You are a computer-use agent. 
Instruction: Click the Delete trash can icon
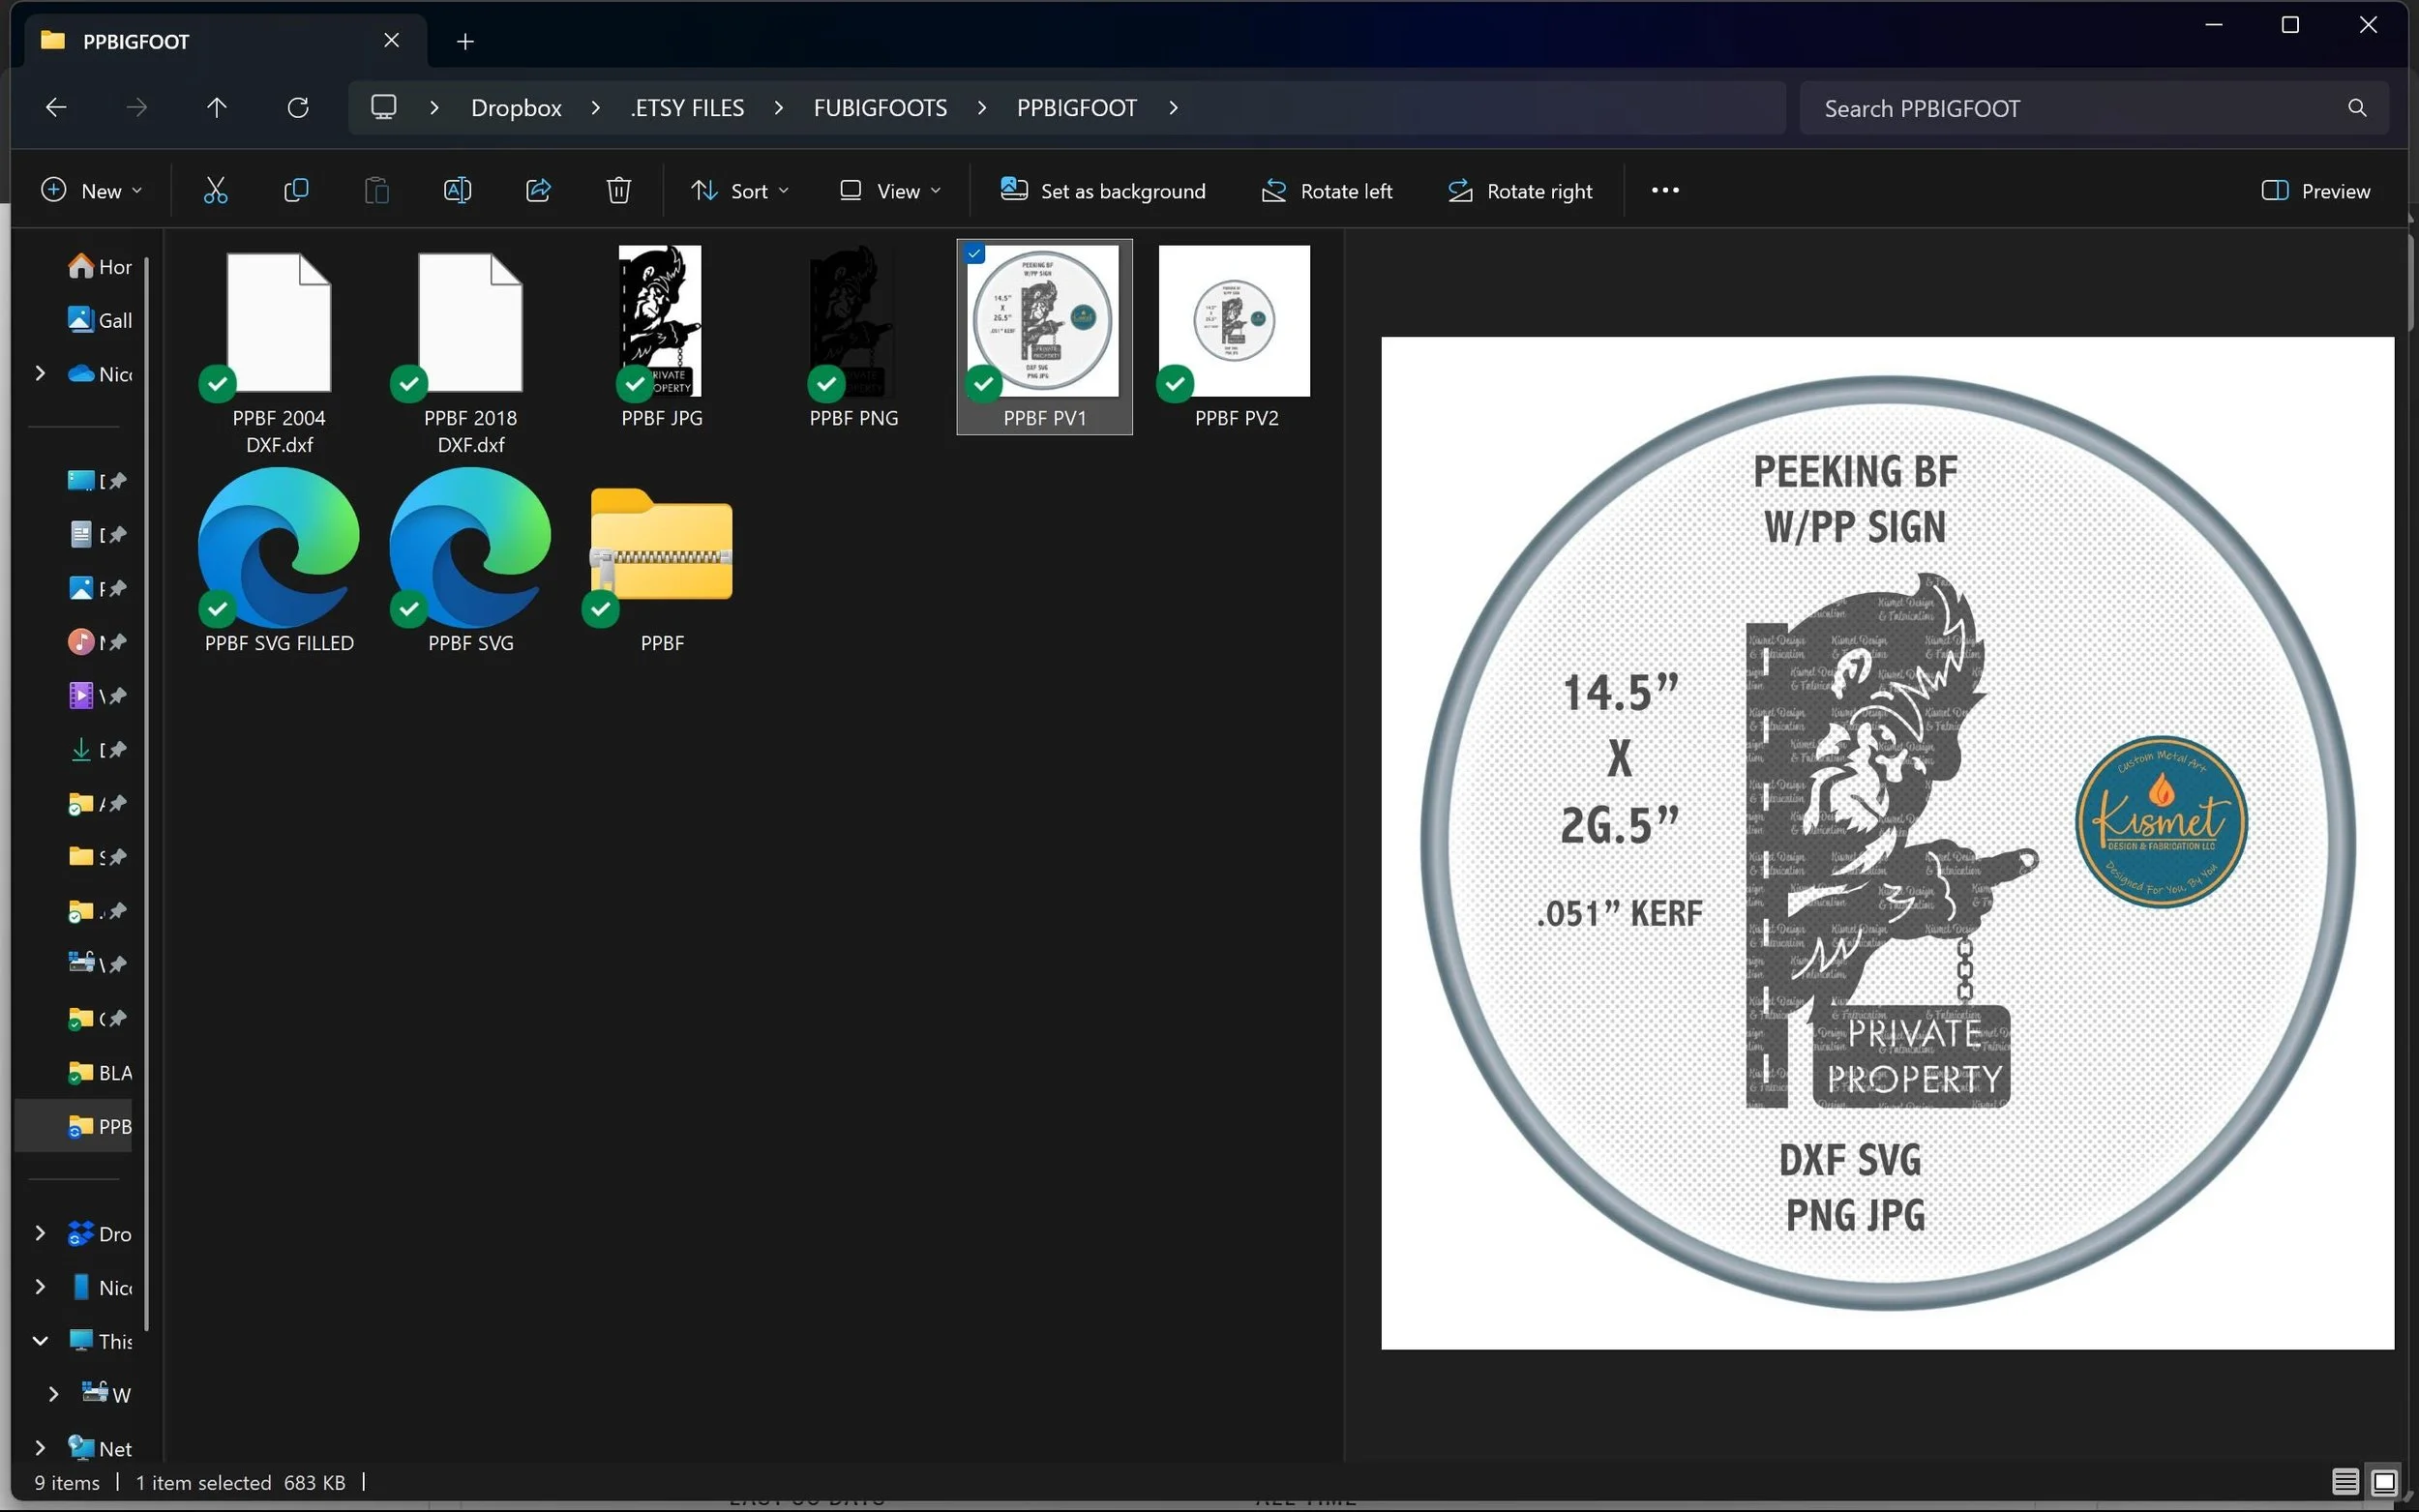coord(618,190)
